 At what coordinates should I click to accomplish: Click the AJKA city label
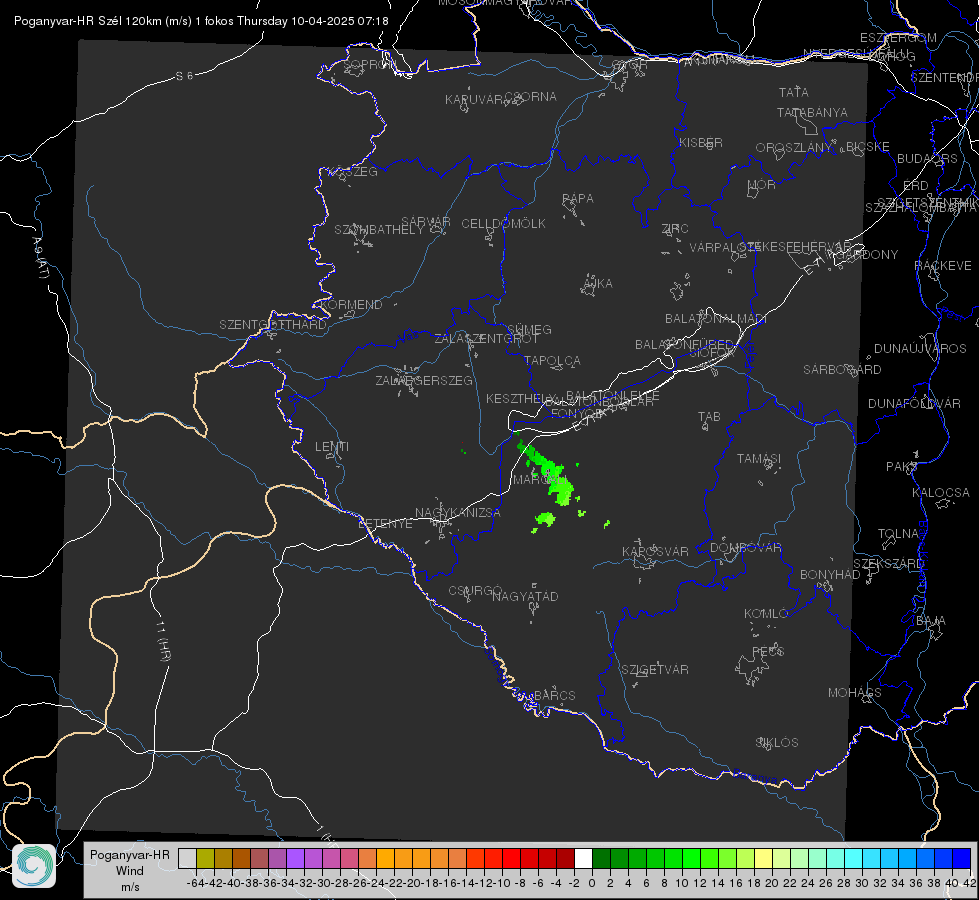coord(597,284)
